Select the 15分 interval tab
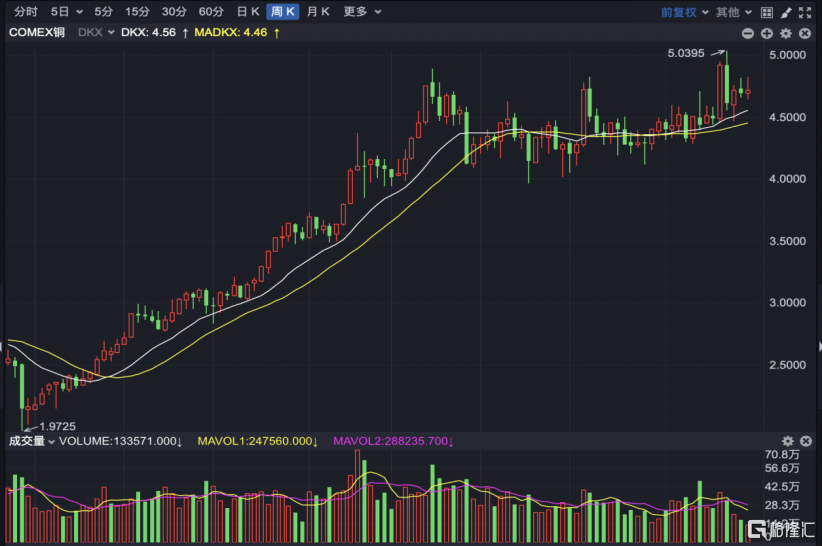This screenshot has height=546, width=822. coord(137,12)
